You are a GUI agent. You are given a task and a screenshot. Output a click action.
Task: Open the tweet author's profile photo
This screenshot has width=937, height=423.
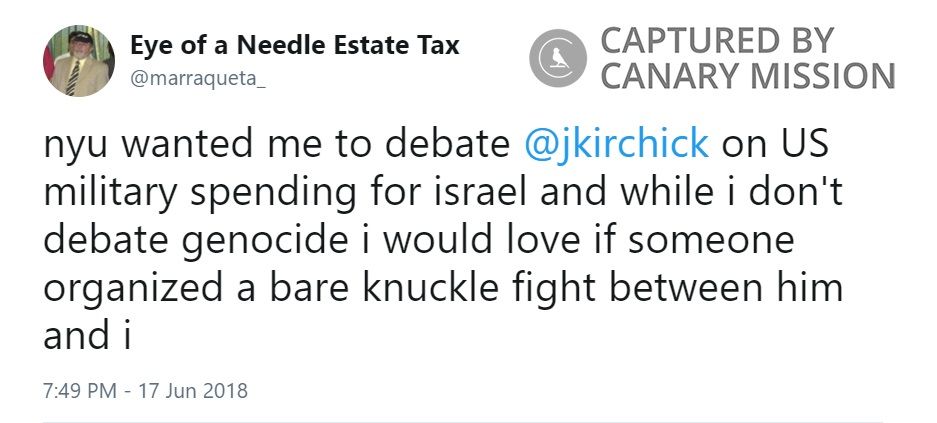78,61
